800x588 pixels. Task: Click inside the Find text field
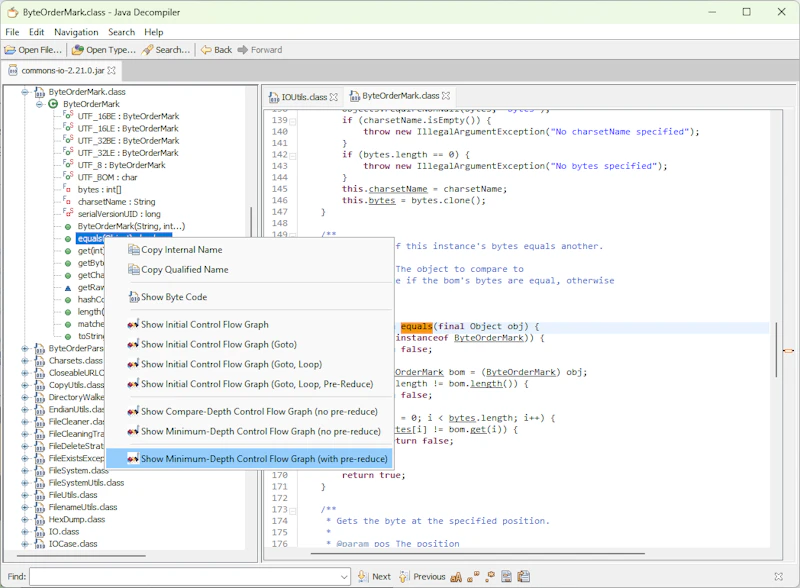coord(184,577)
